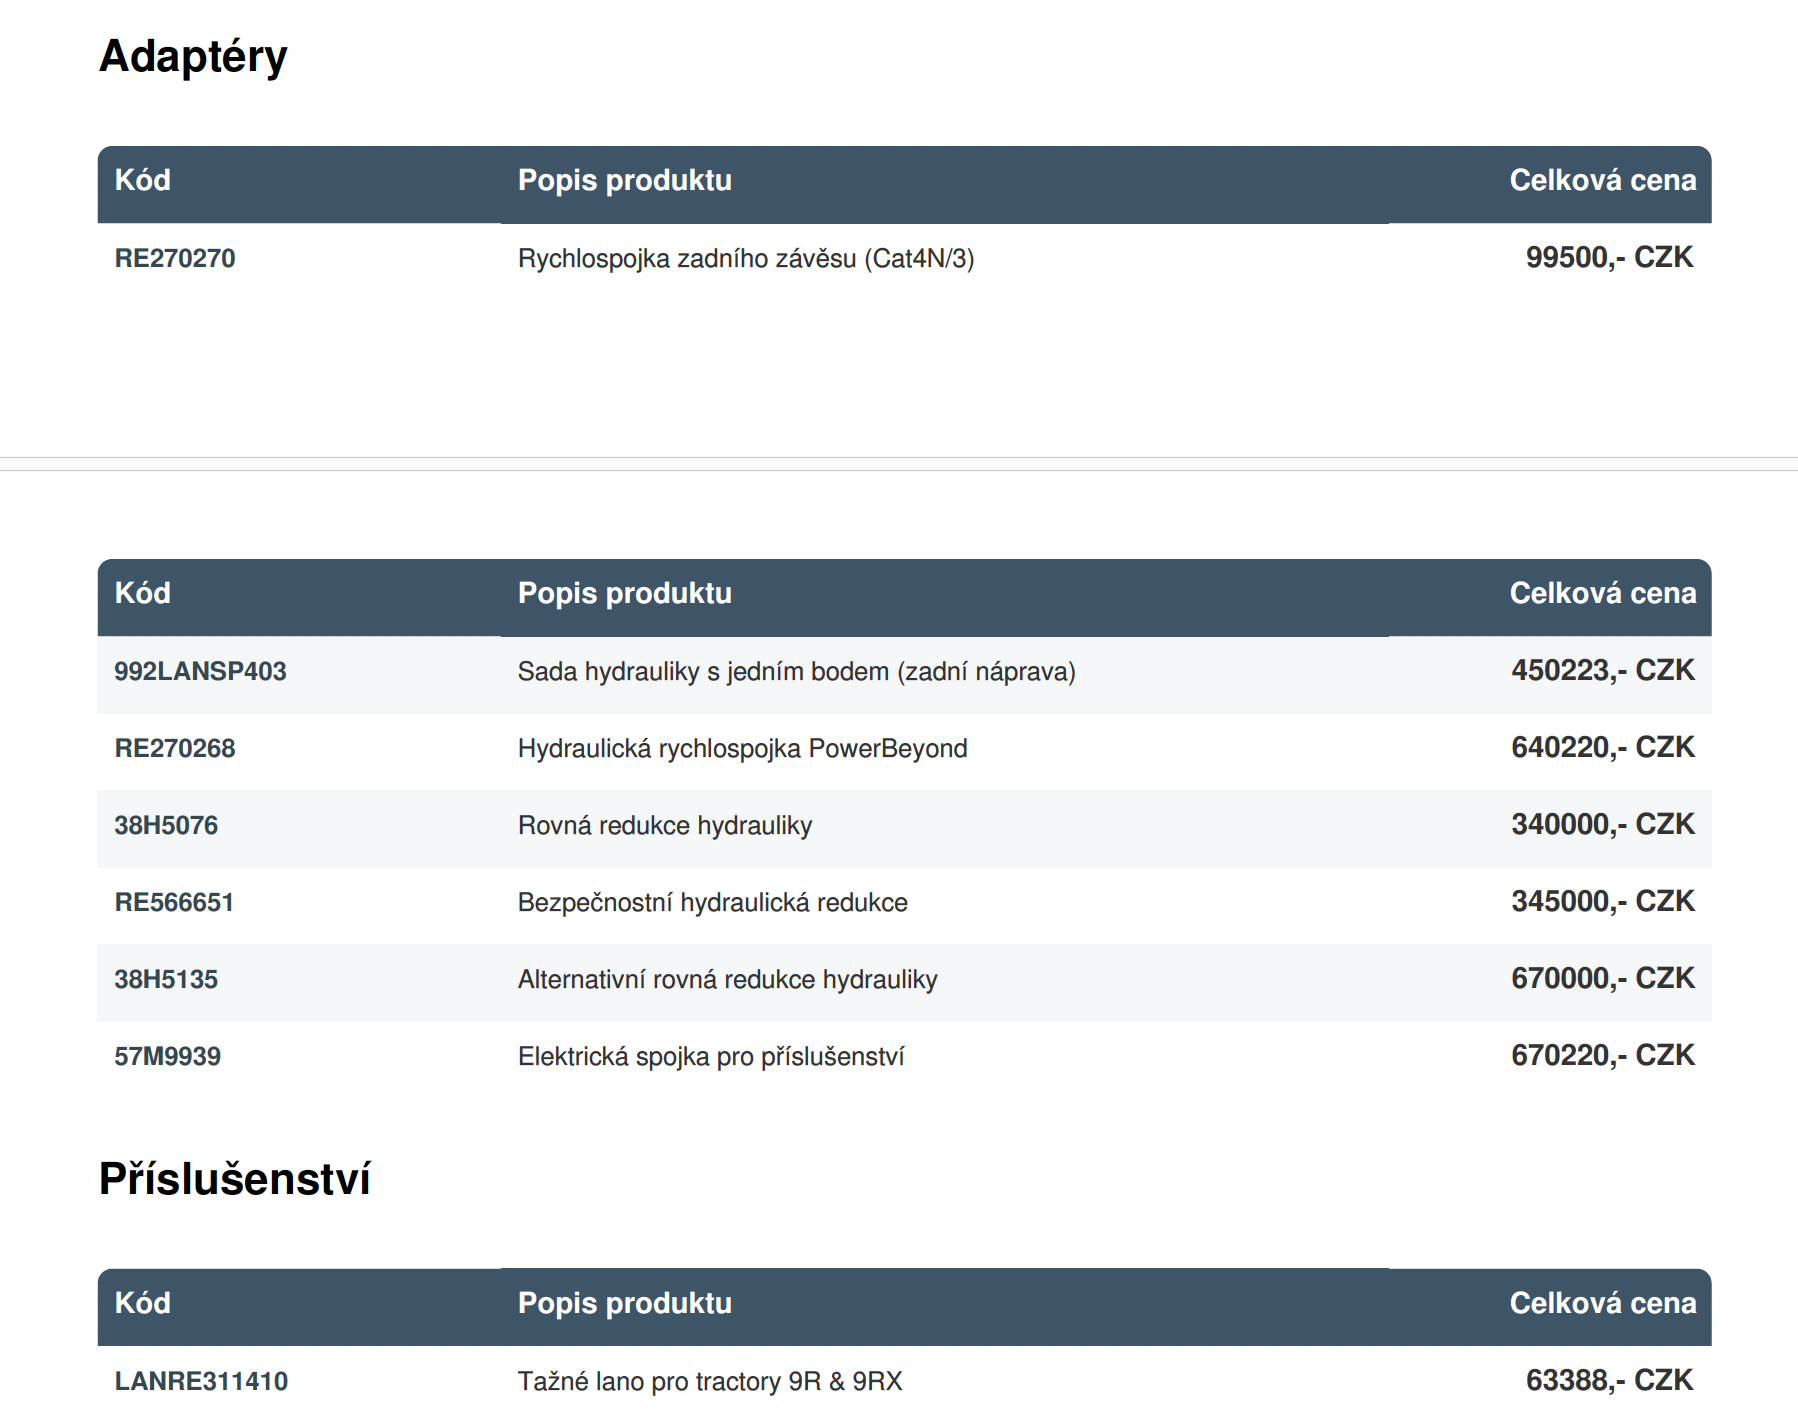Click 'Celková cena' header in Adaptéry table
The image size is (1798, 1412).
(1602, 180)
